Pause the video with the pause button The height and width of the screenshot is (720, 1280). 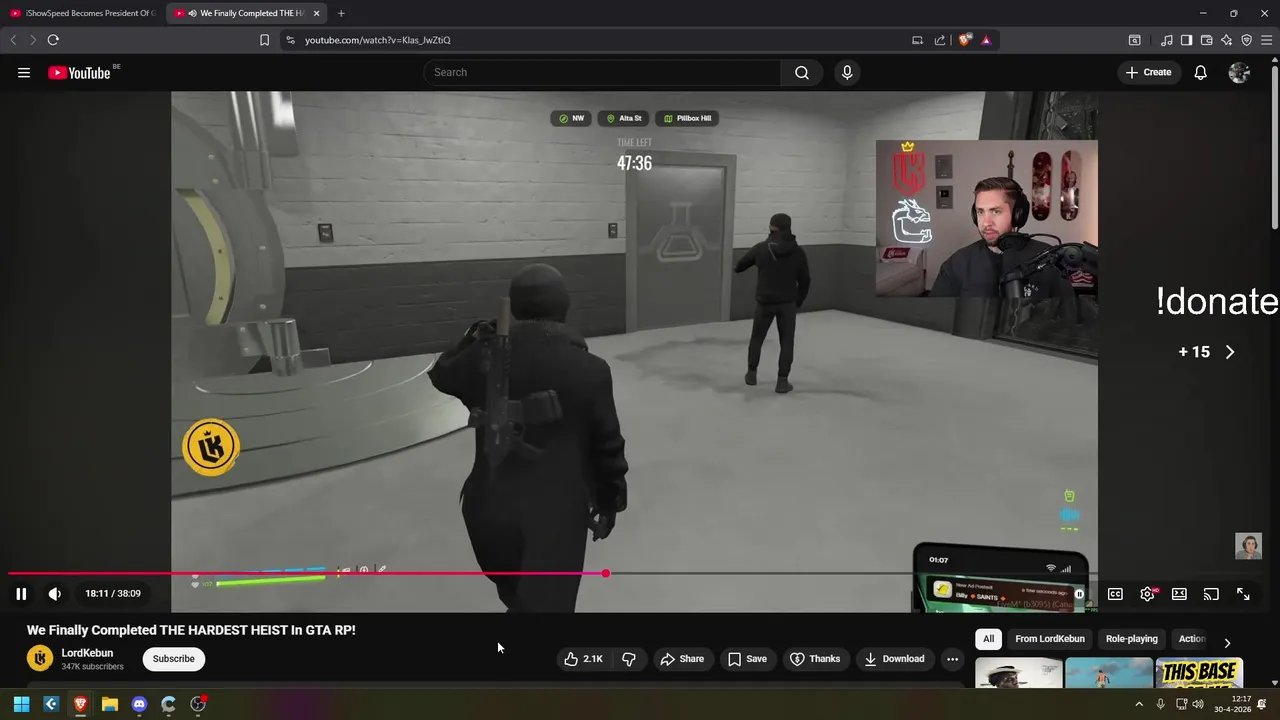[21, 594]
